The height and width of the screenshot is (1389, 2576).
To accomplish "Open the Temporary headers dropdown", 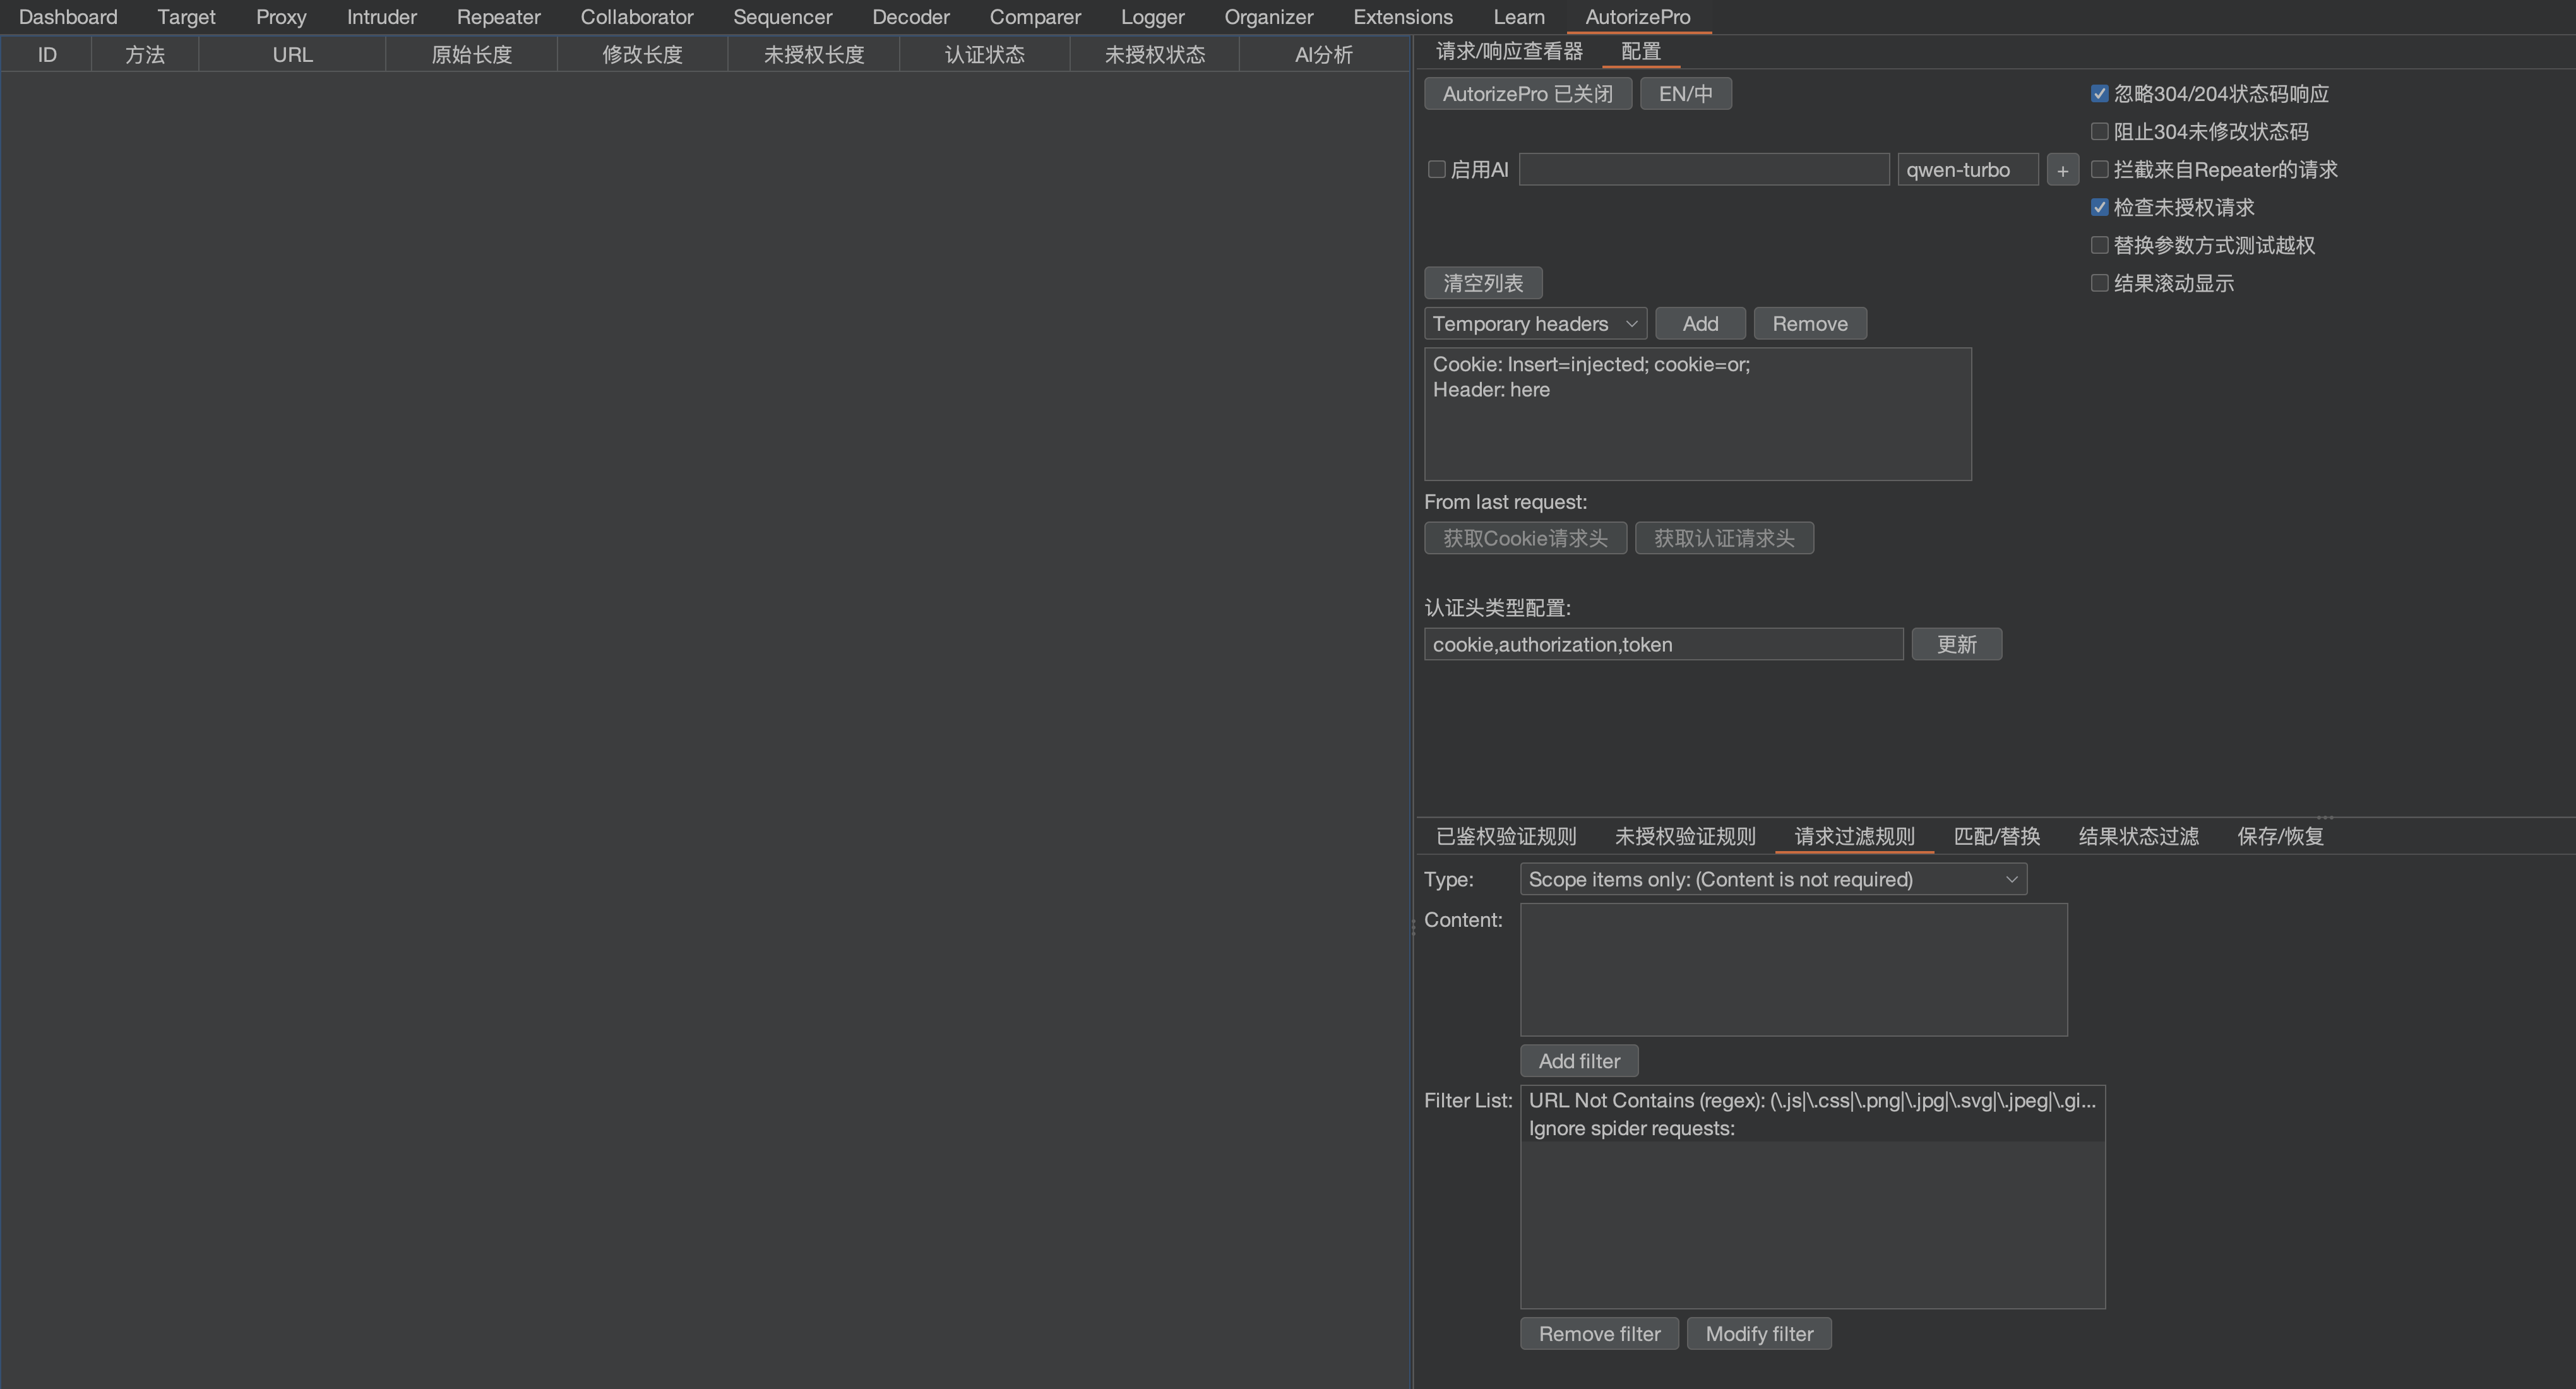I will (x=1534, y=324).
